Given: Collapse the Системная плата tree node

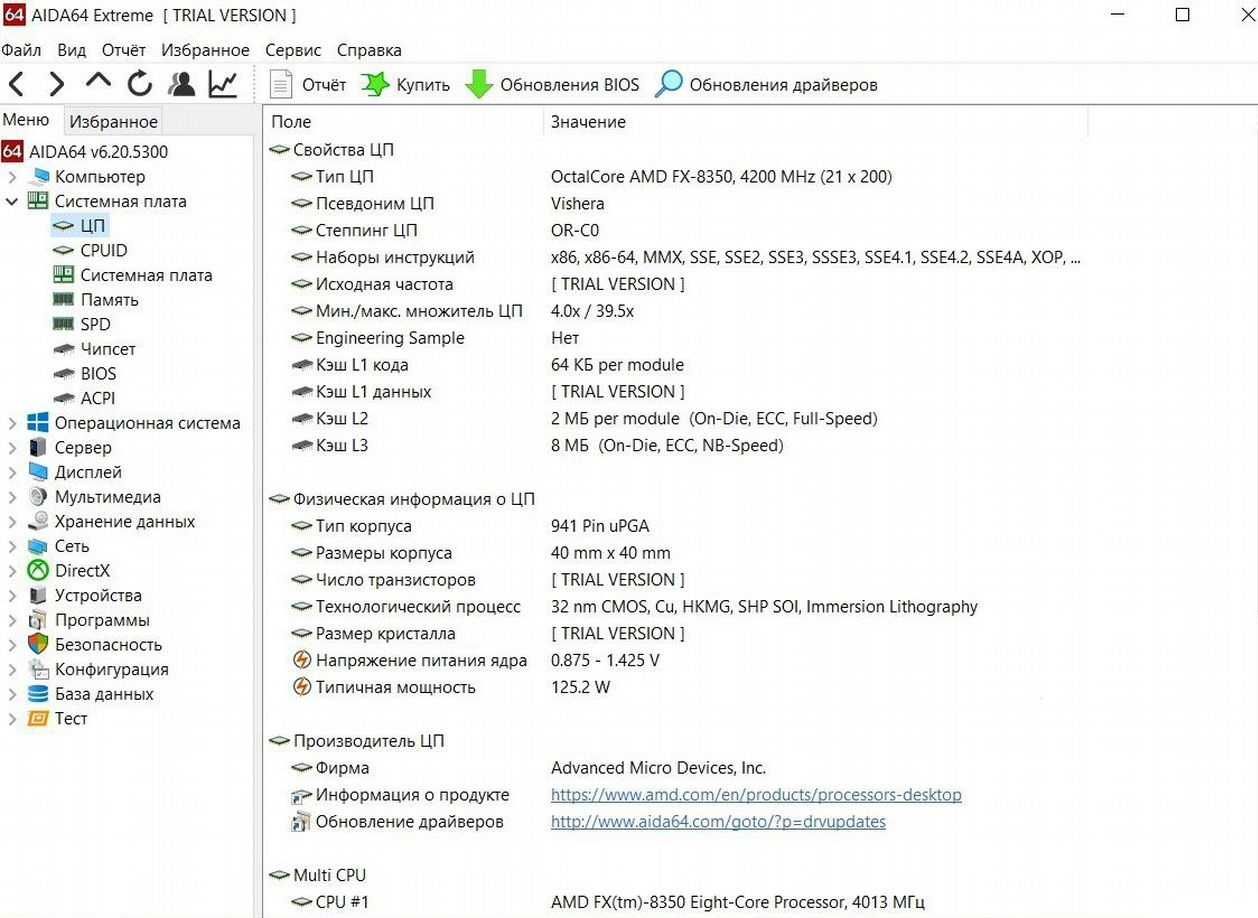Looking at the screenshot, I should 11,201.
